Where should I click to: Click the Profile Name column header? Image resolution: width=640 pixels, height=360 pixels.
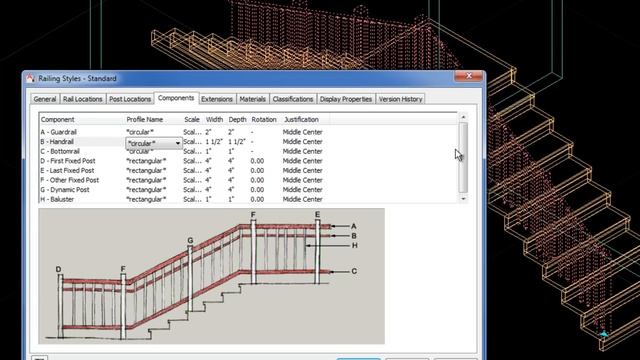(x=153, y=120)
